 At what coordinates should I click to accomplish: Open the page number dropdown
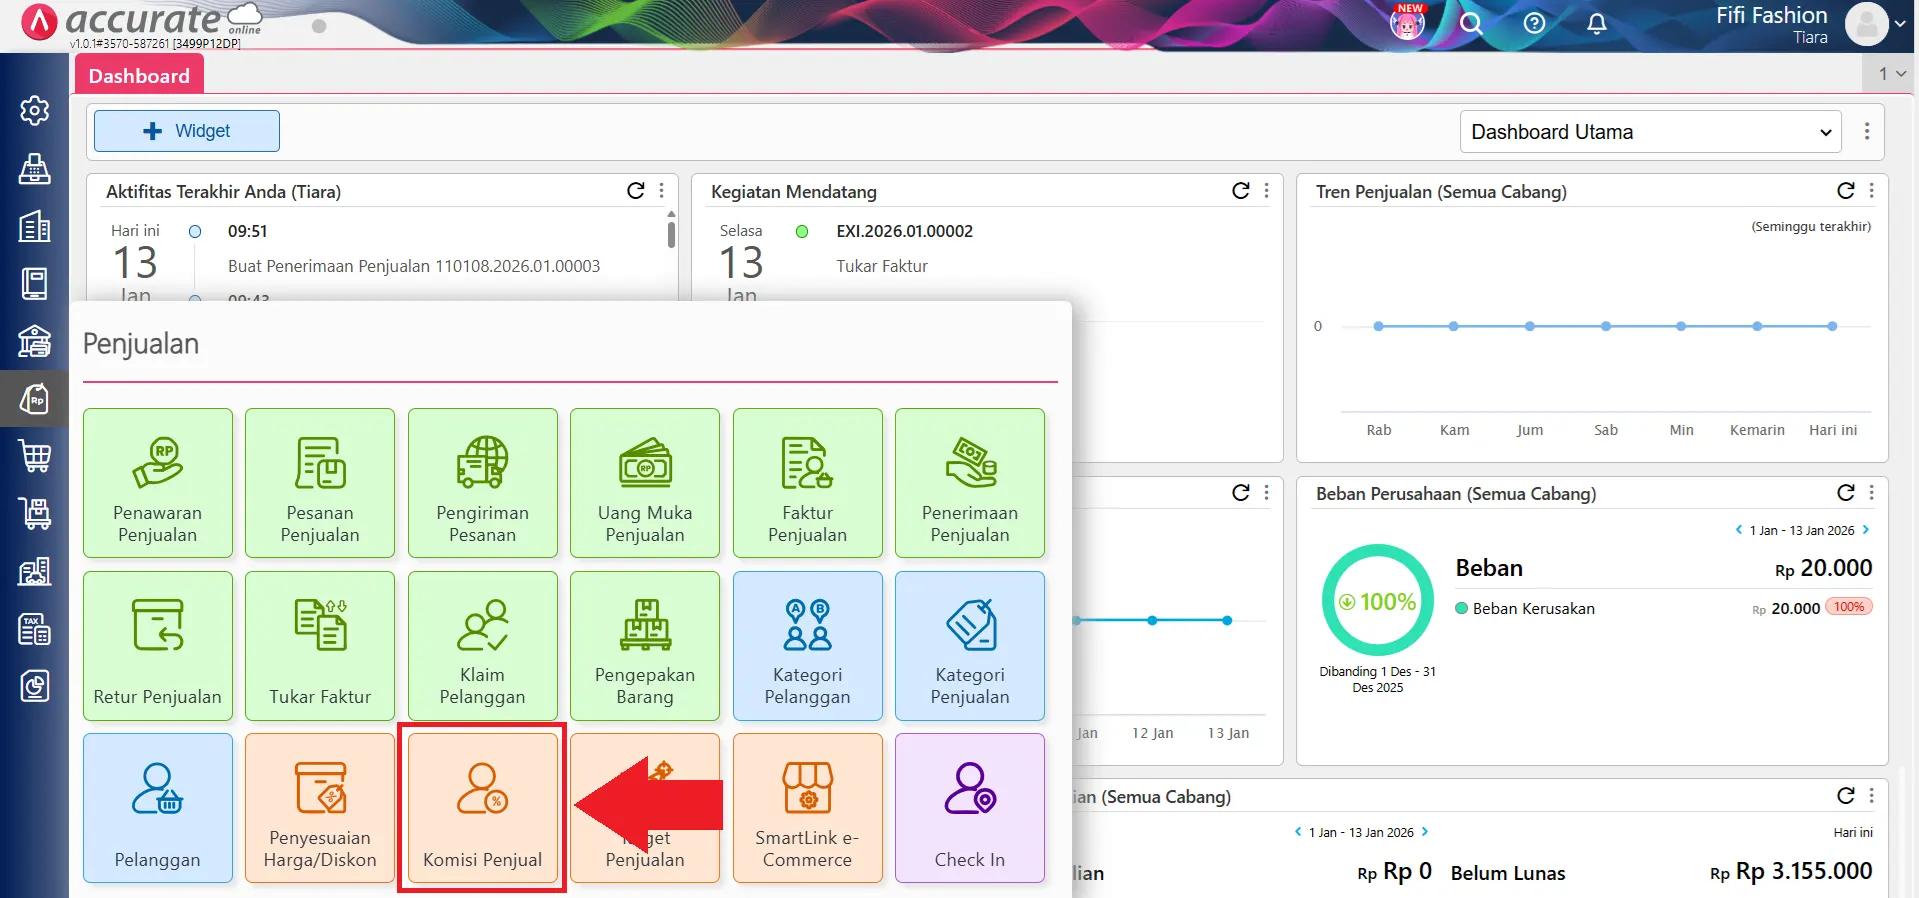pos(1891,74)
